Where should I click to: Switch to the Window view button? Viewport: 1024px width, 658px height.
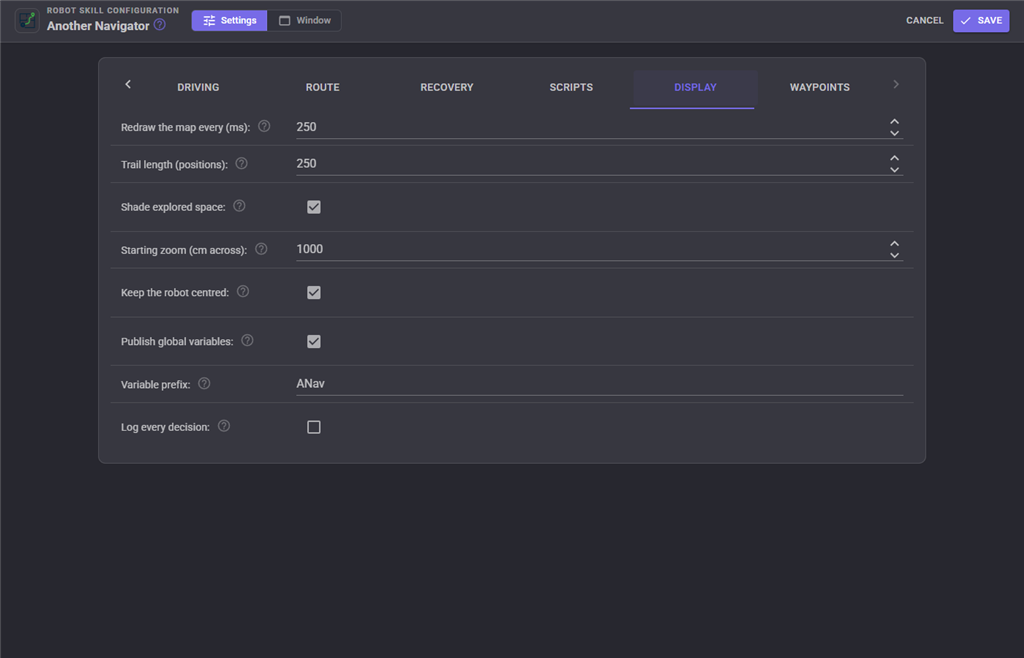pyautogui.click(x=304, y=20)
